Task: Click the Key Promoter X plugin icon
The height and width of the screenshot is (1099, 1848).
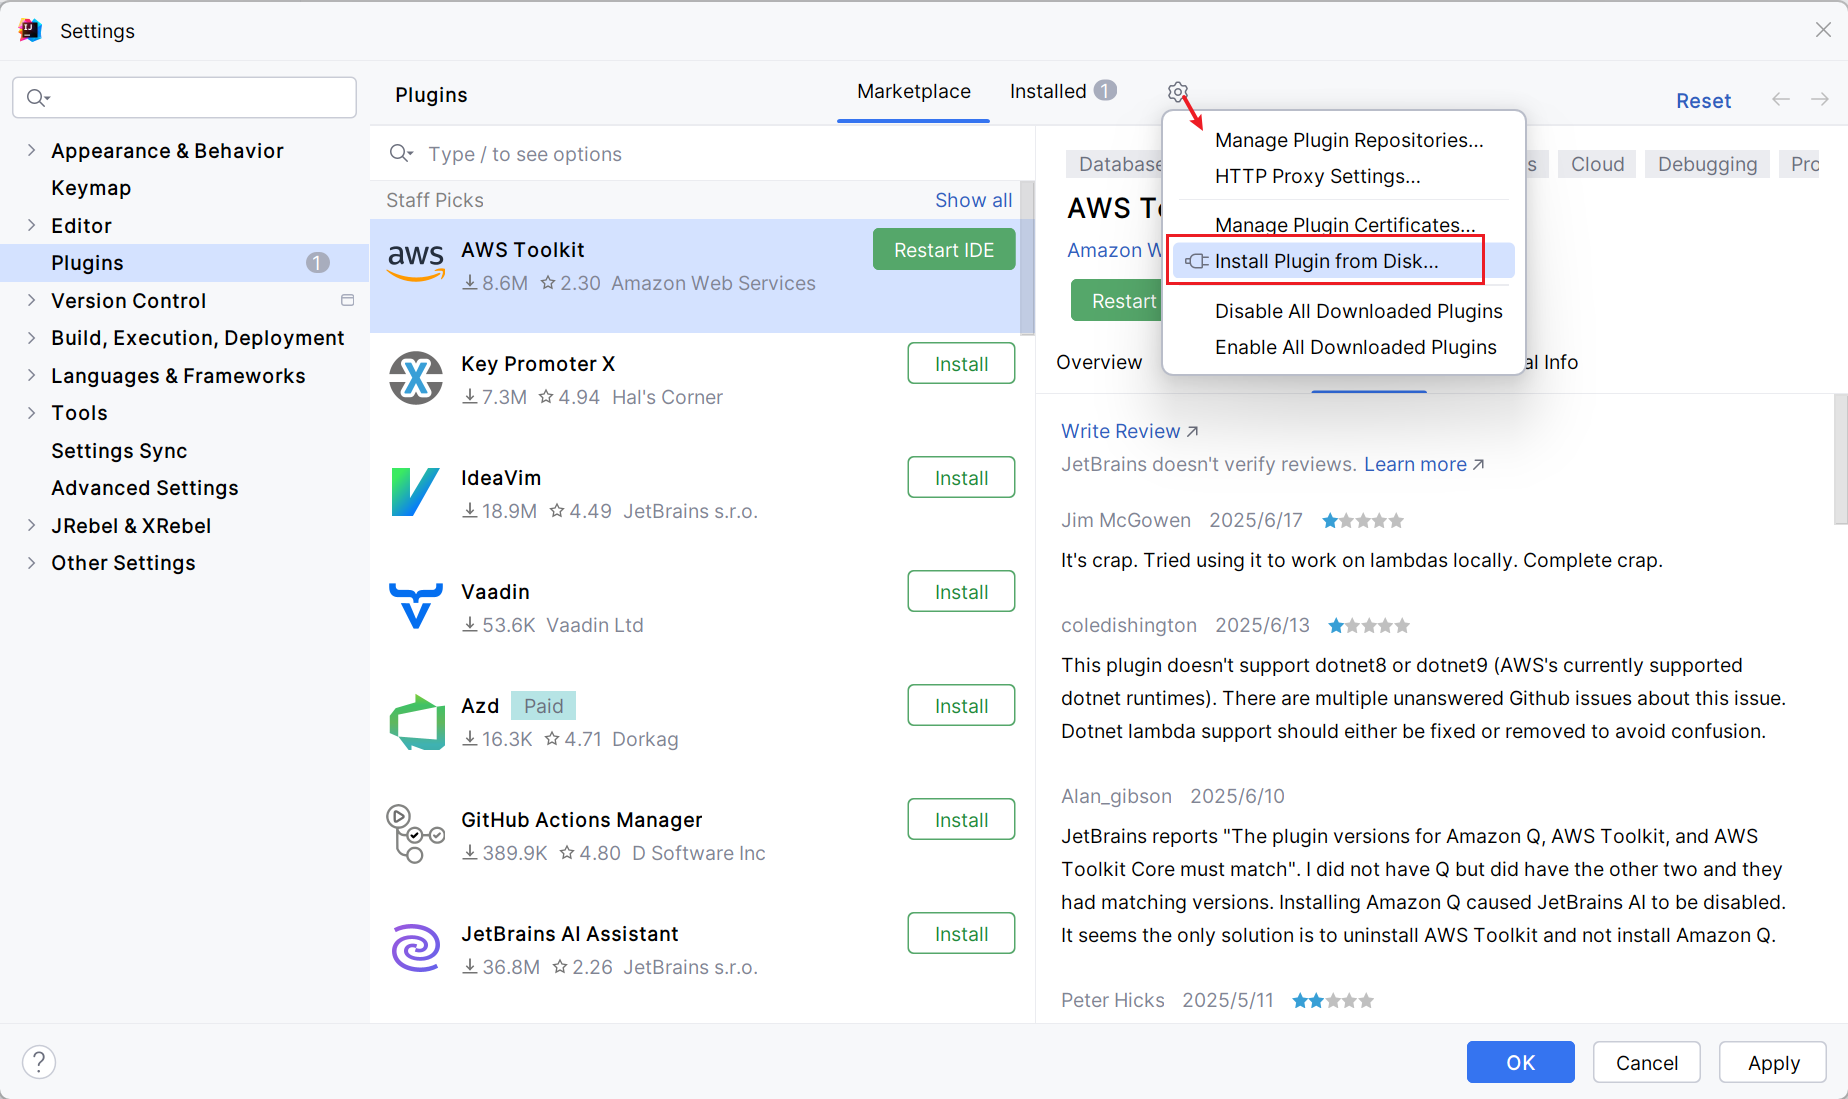Action: (x=416, y=378)
